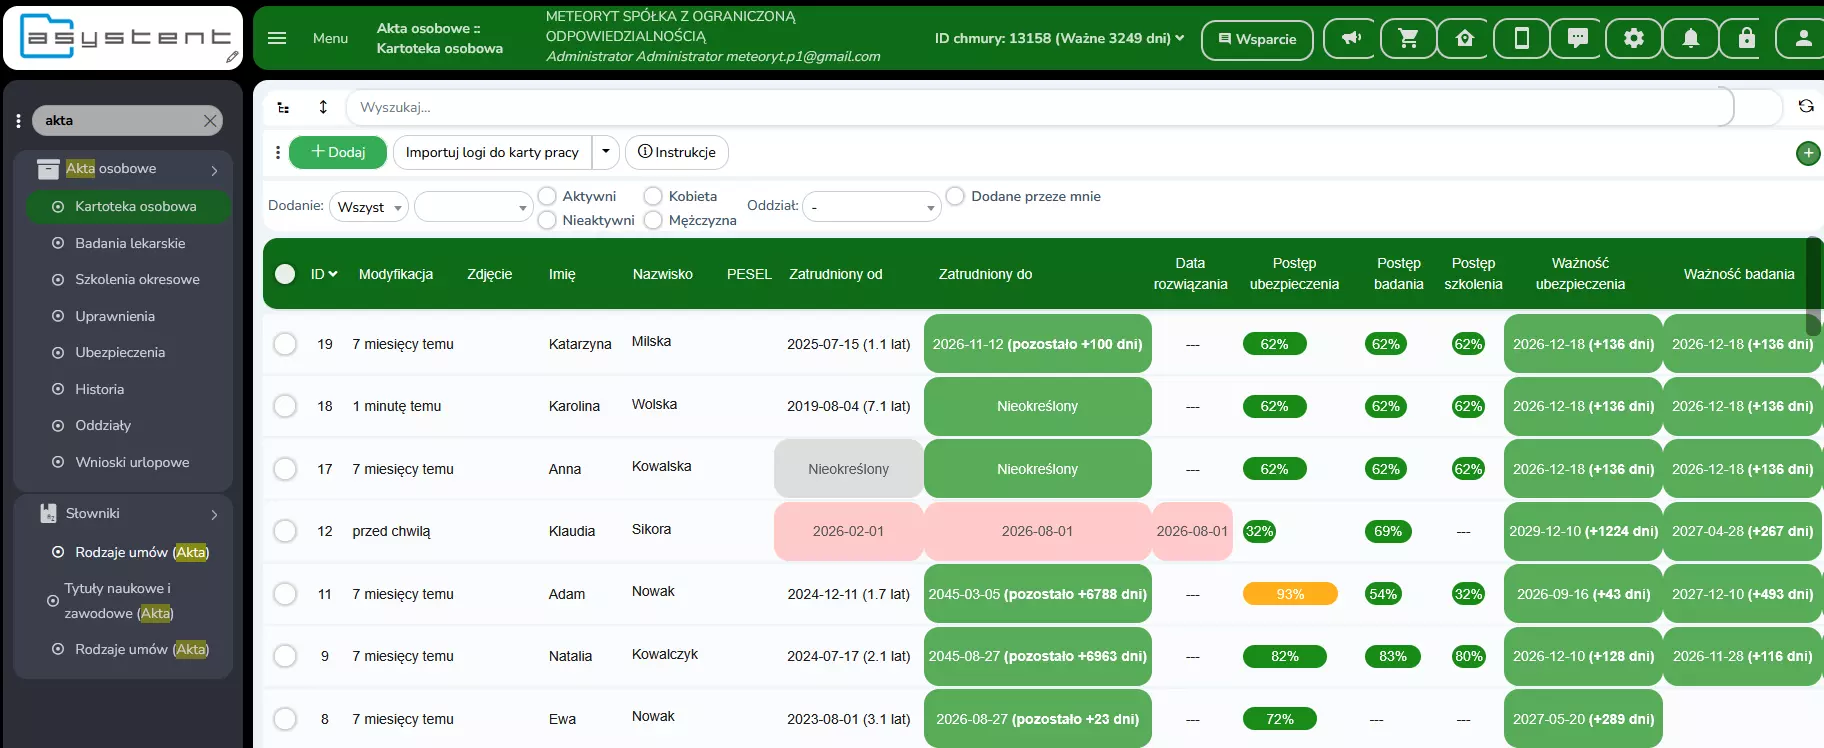Open Uprawnienia in sidebar
1824x748 pixels.
tap(115, 316)
